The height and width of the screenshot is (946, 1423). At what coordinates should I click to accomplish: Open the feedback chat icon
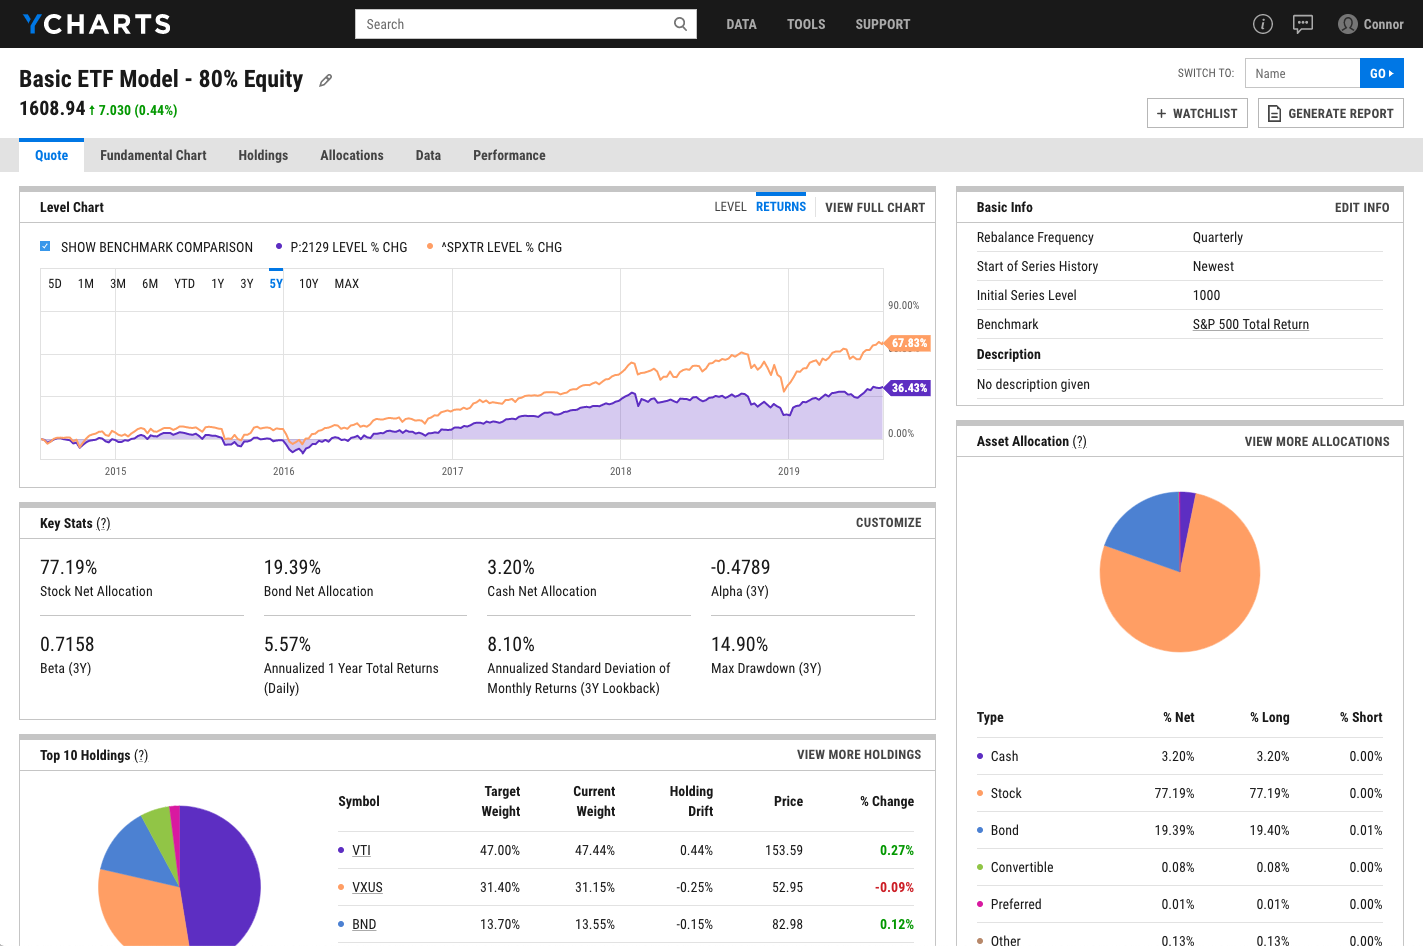pyautogui.click(x=1302, y=23)
